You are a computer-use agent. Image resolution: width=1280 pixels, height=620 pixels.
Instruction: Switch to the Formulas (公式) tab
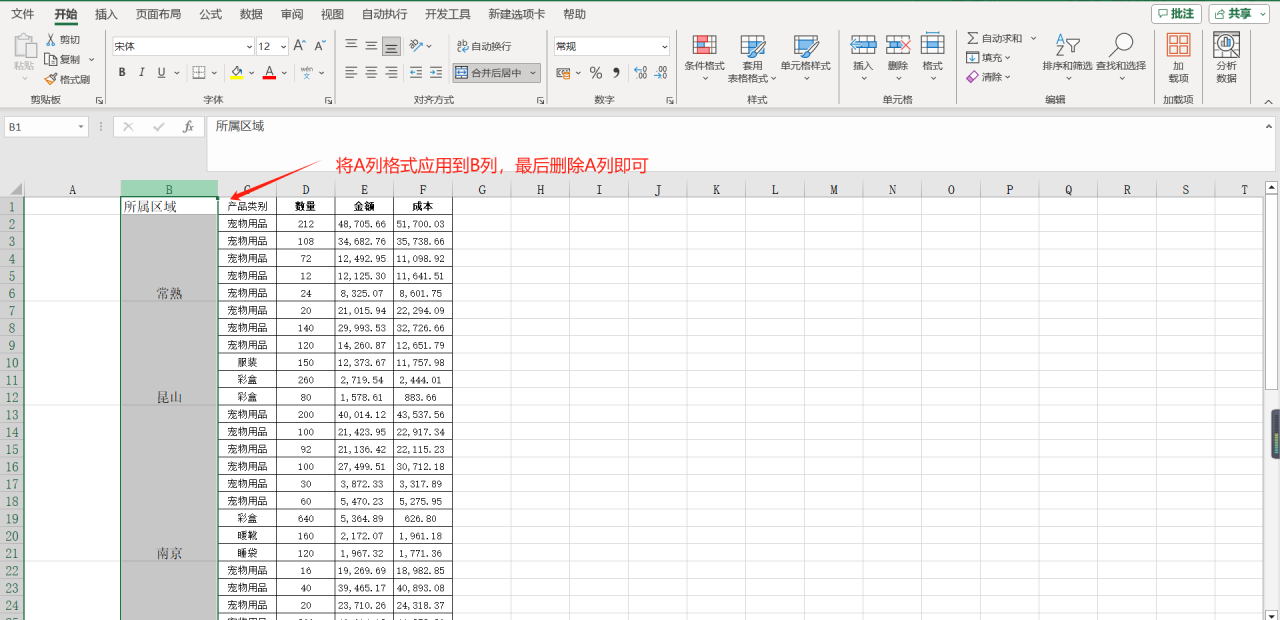(x=210, y=14)
